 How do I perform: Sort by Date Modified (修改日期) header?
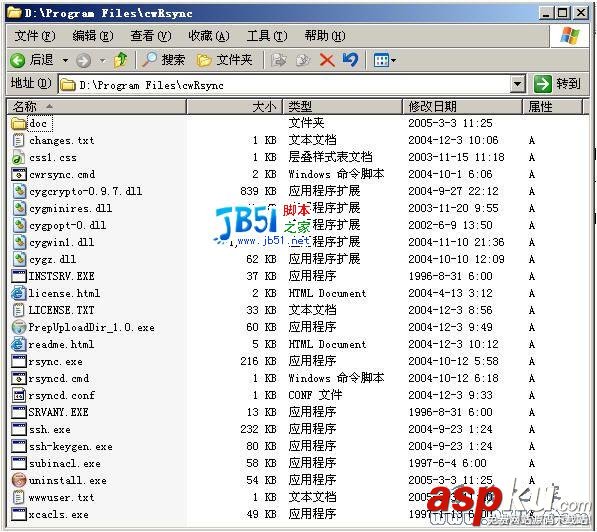click(x=462, y=106)
